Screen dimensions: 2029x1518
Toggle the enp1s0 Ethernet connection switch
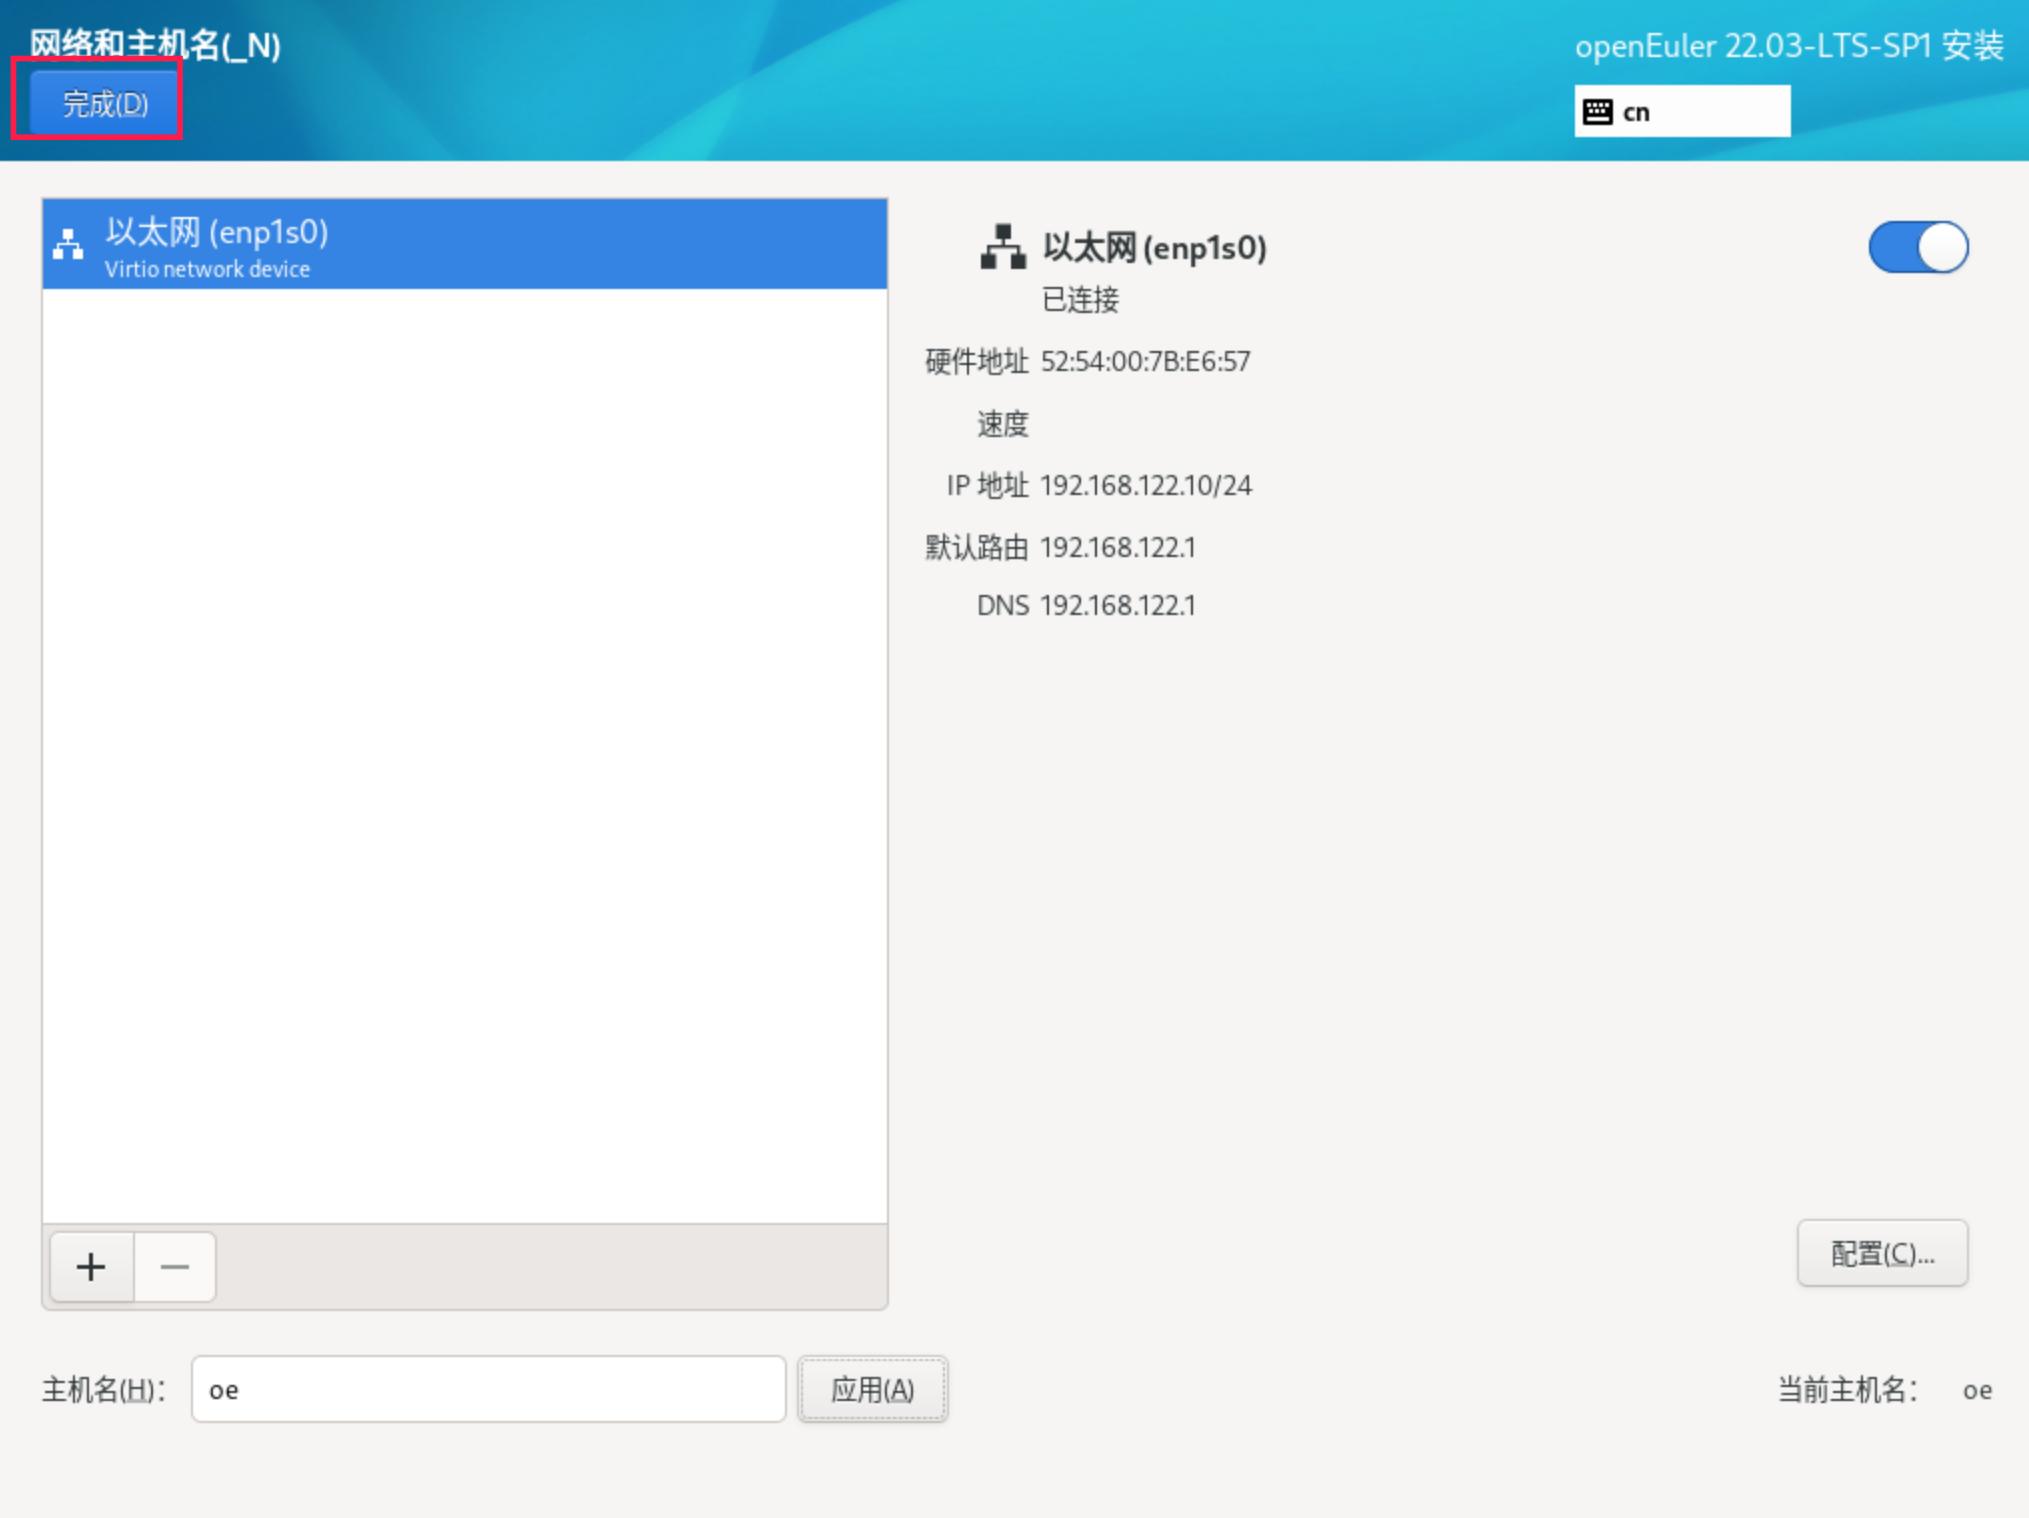[1917, 247]
